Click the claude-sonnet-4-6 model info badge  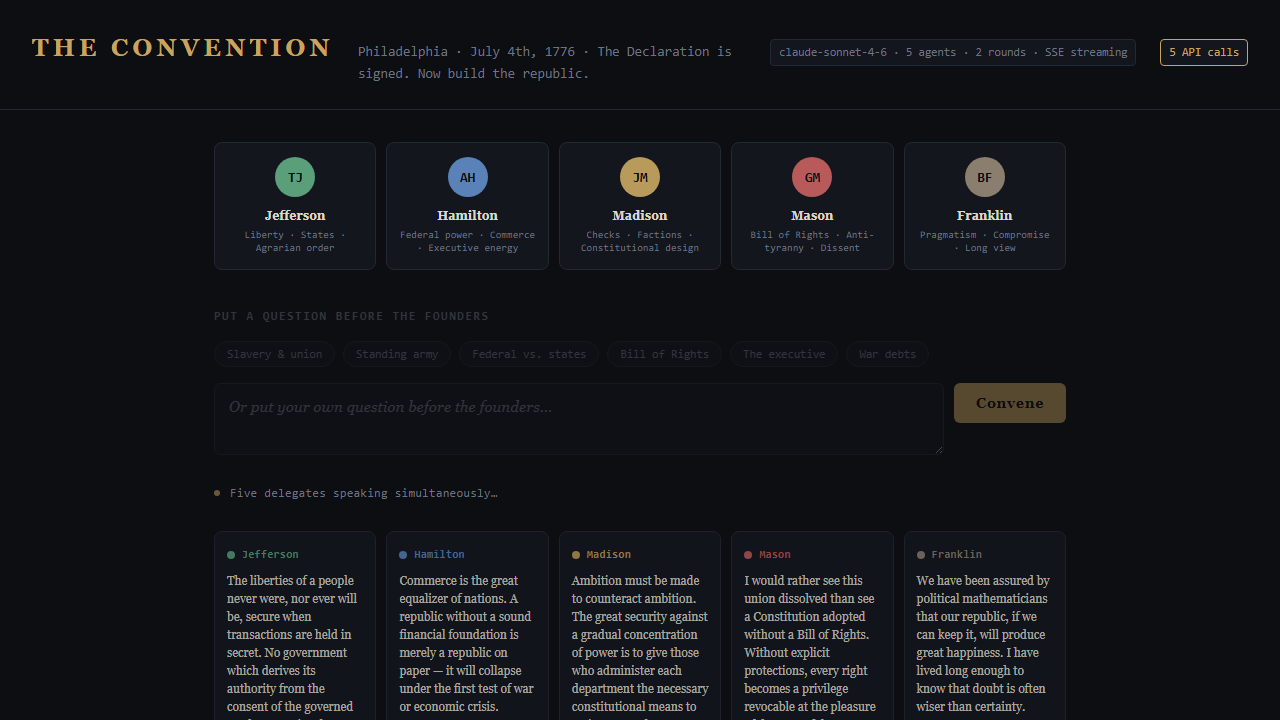[953, 52]
